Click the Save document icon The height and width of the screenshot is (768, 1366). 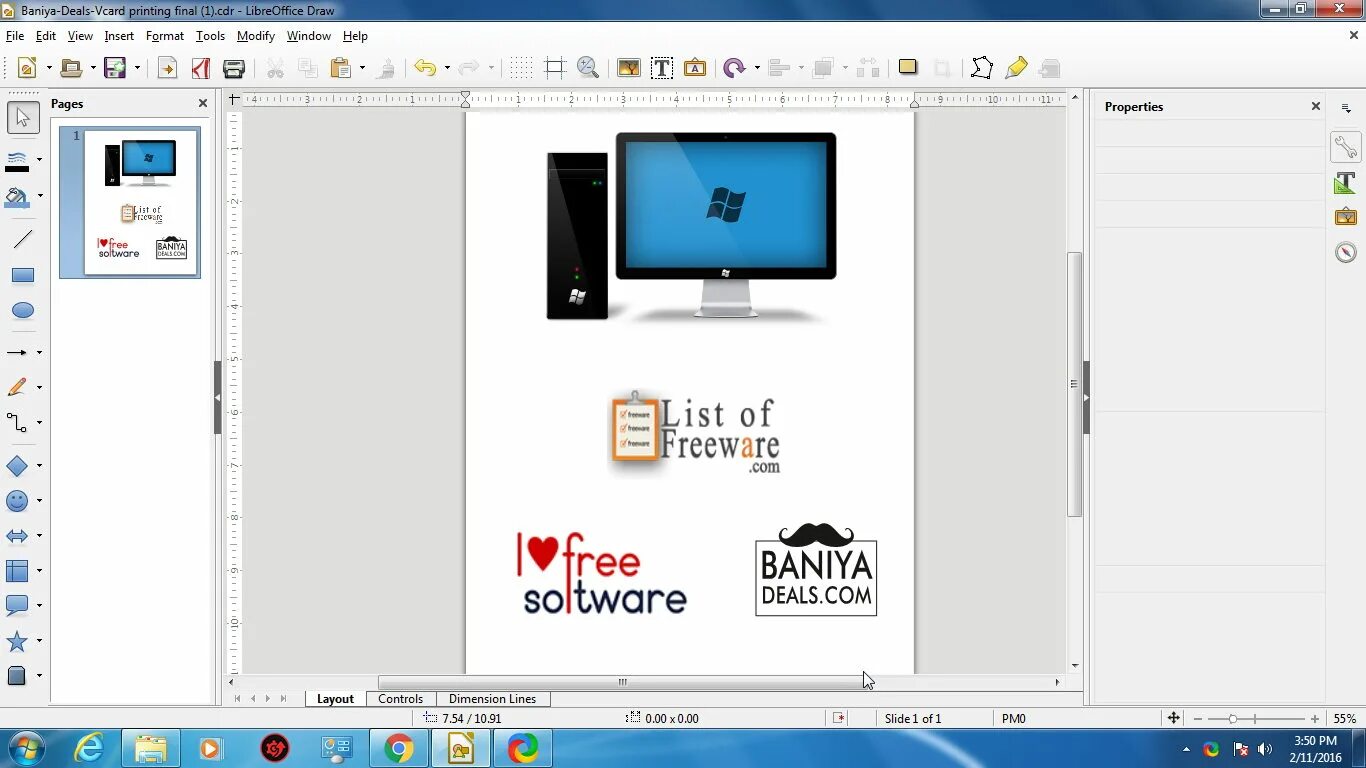point(115,68)
